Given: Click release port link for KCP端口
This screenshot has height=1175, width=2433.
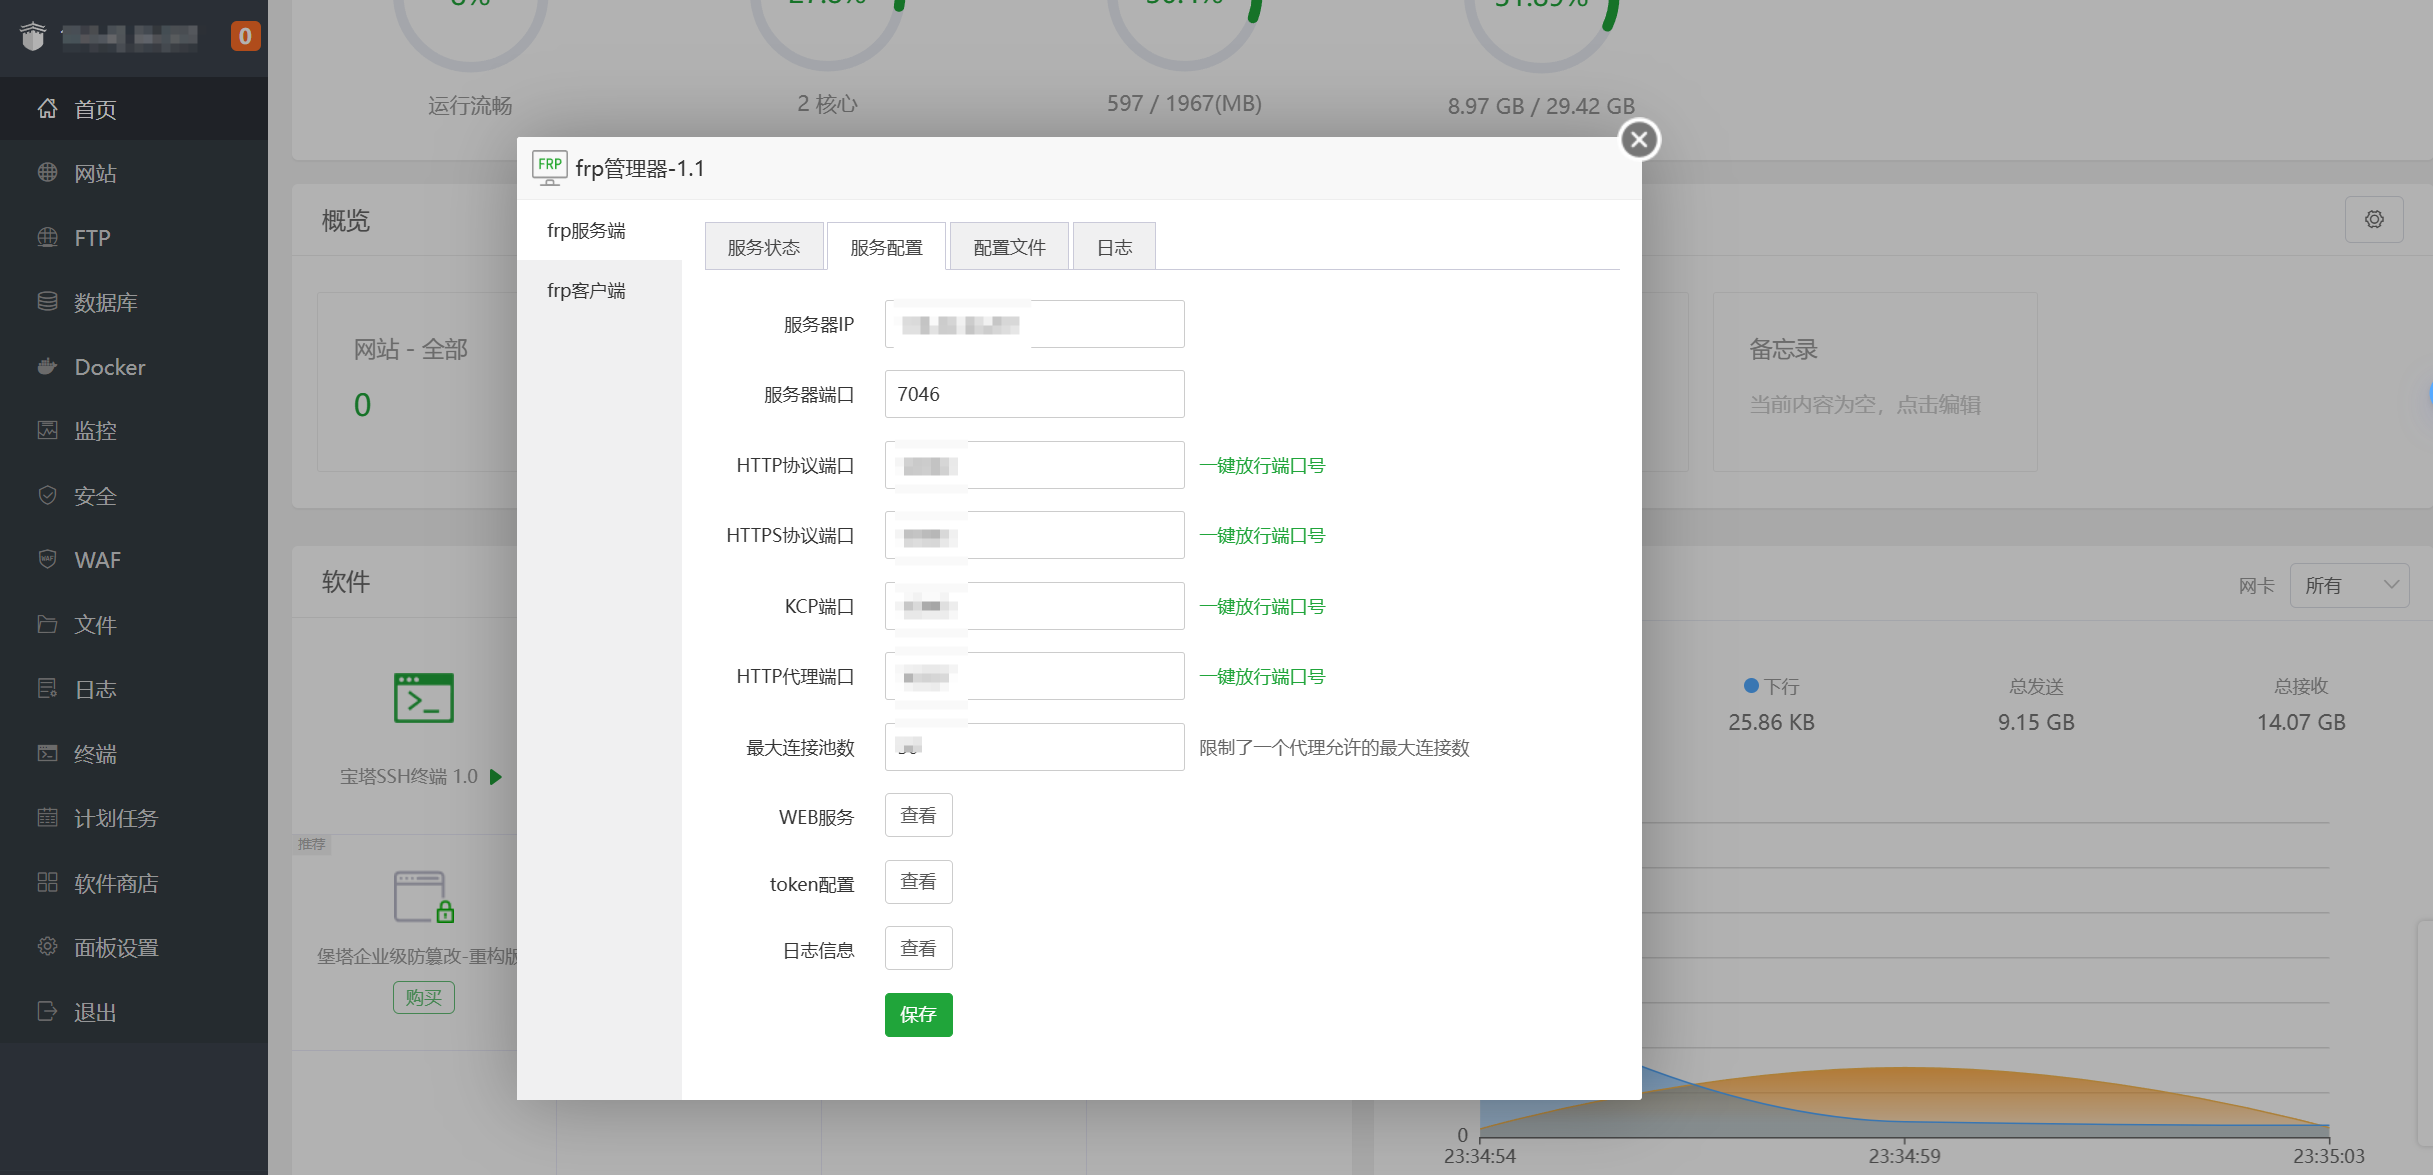Looking at the screenshot, I should pos(1261,606).
